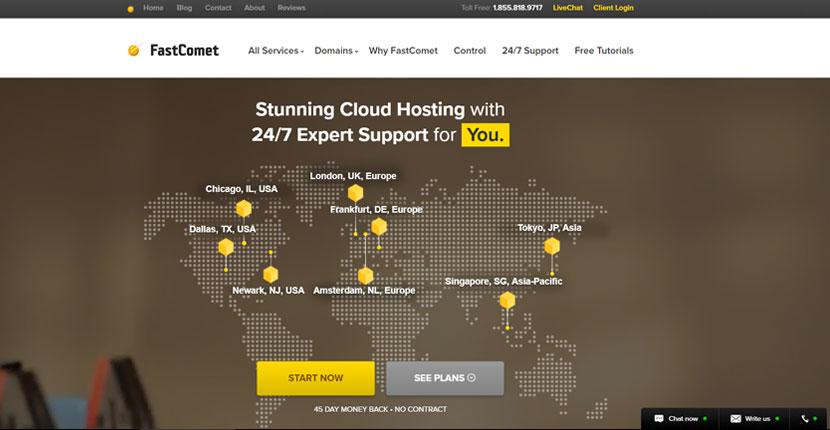Image resolution: width=830 pixels, height=430 pixels.
Task: Go to Home in top bar
Action: 154,8
